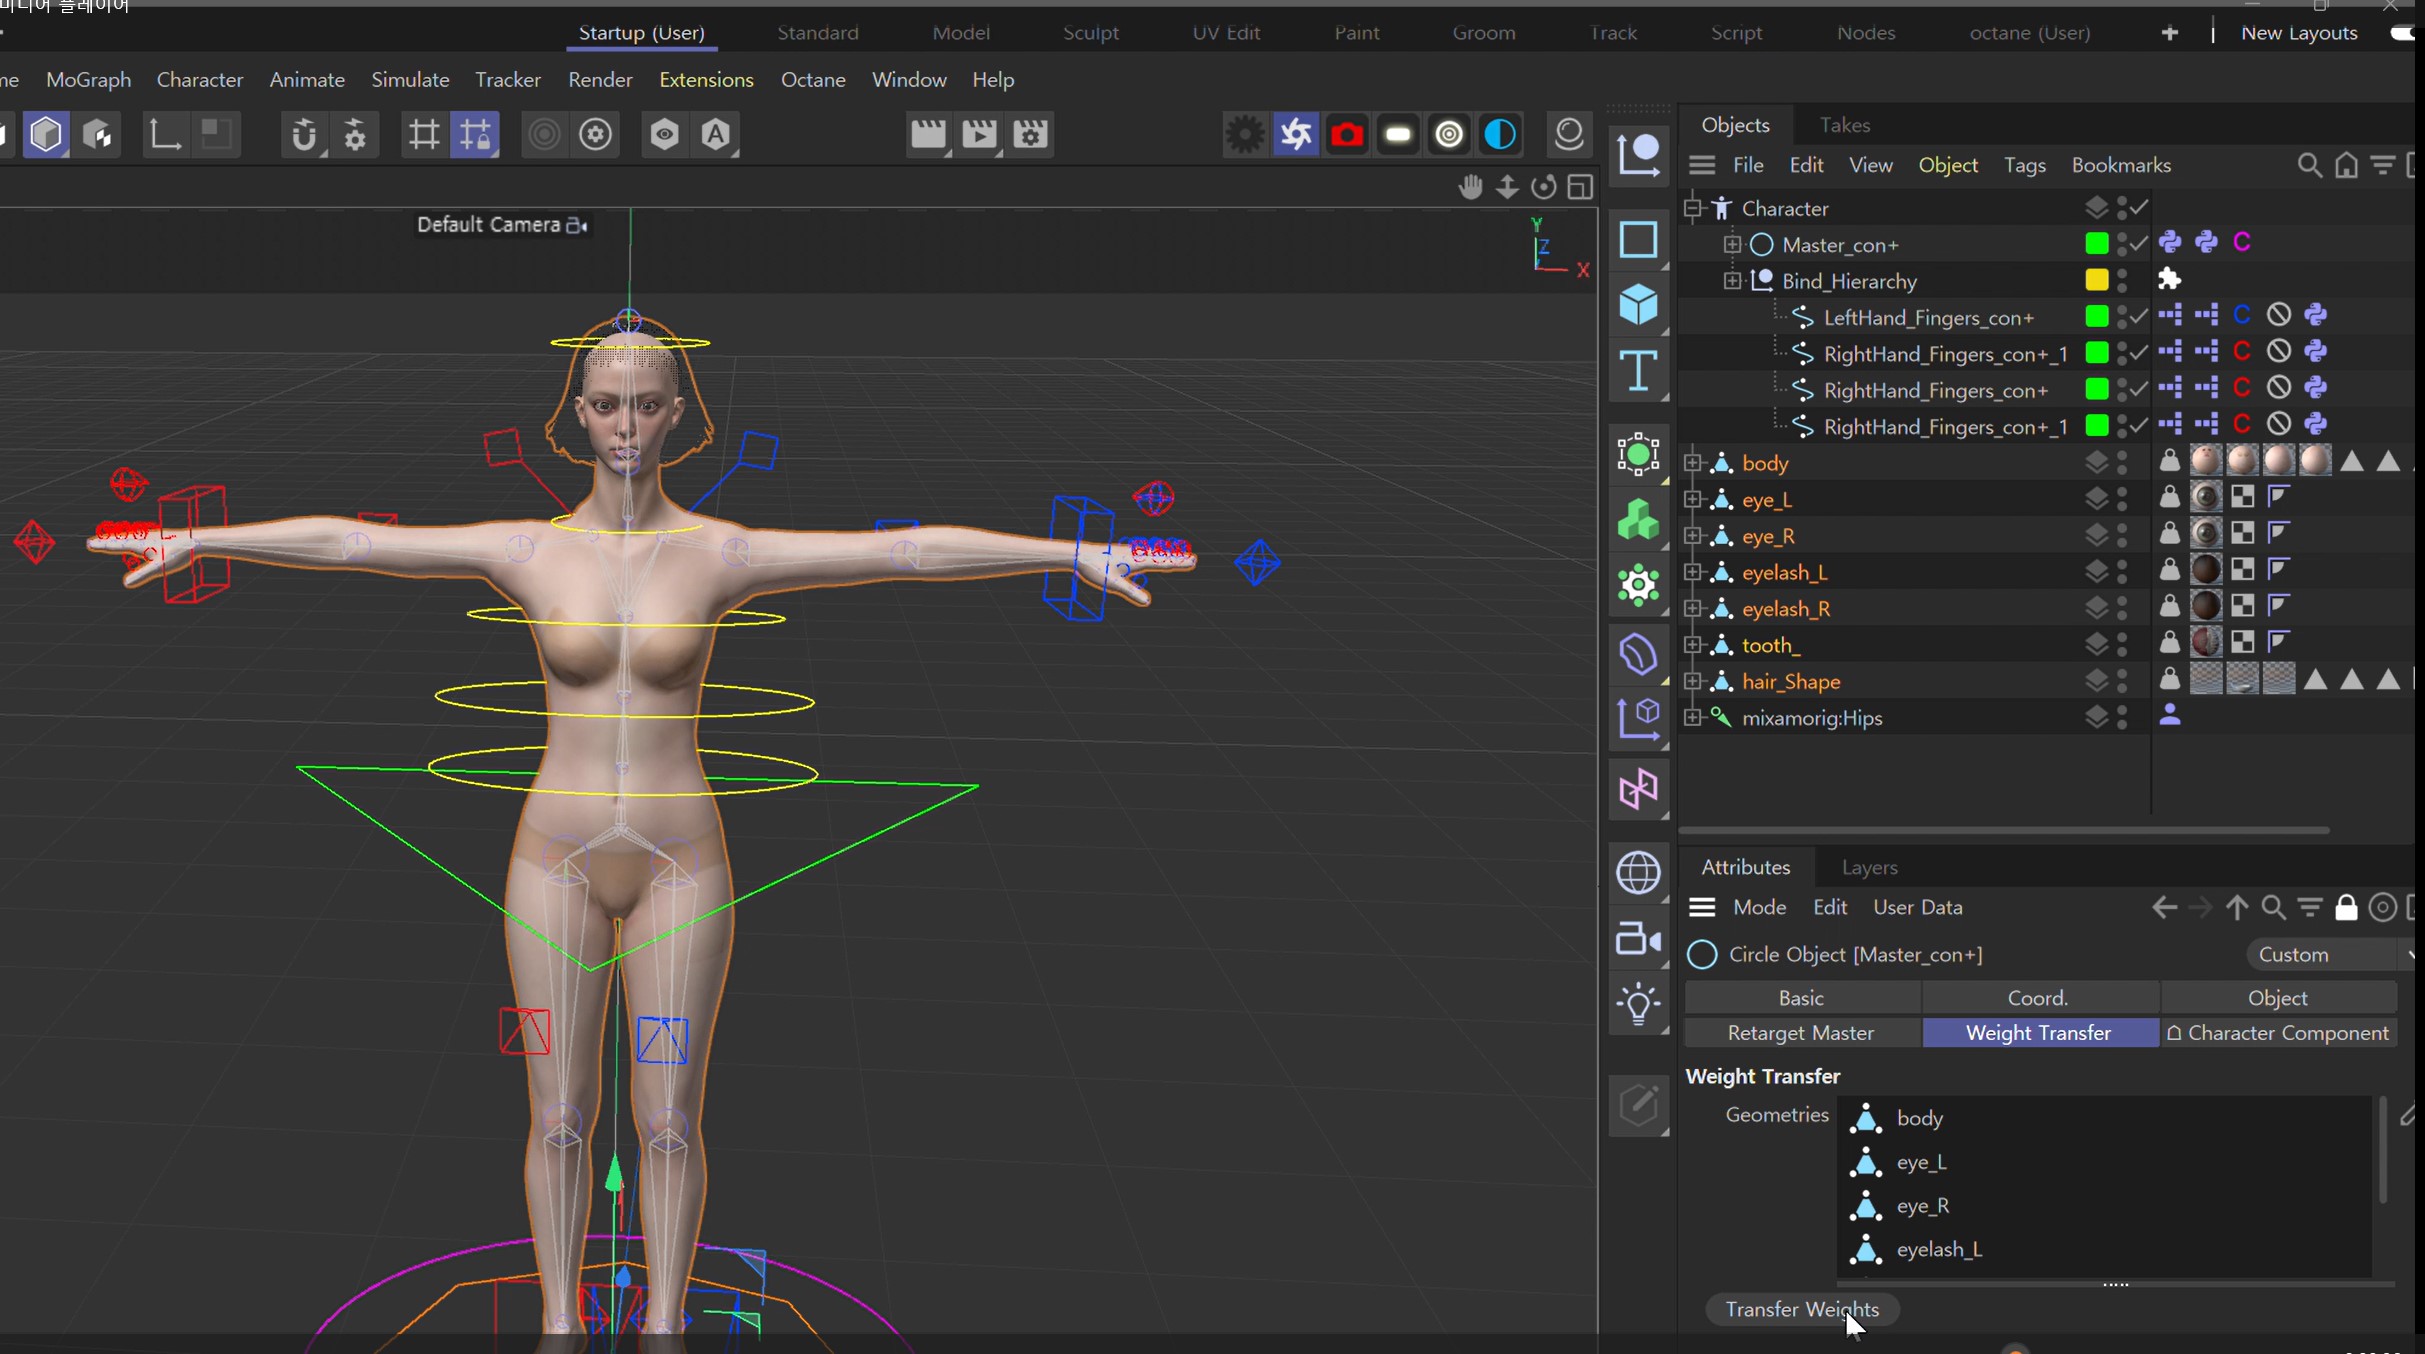The height and width of the screenshot is (1354, 2425).
Task: Select the Cube primitive tool
Action: pyautogui.click(x=1638, y=305)
